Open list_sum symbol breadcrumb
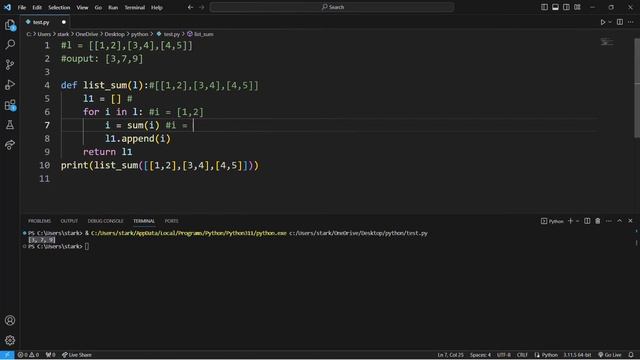 pos(200,34)
